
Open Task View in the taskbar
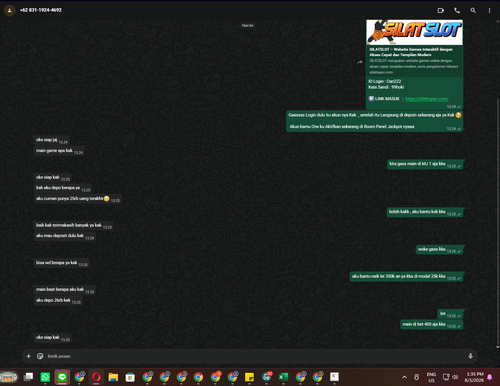[28, 377]
